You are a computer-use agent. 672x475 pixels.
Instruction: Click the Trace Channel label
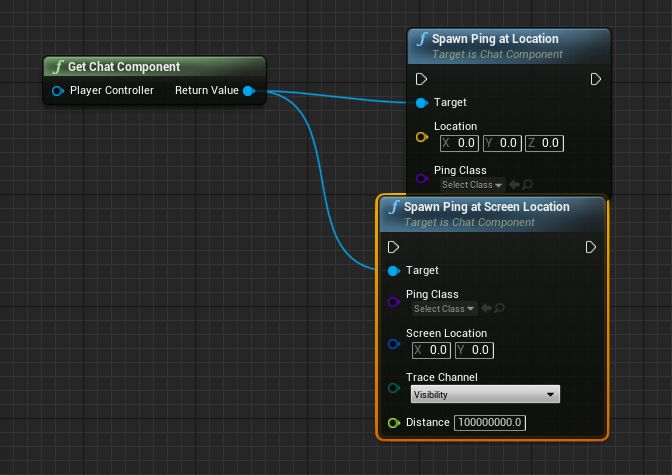(442, 377)
